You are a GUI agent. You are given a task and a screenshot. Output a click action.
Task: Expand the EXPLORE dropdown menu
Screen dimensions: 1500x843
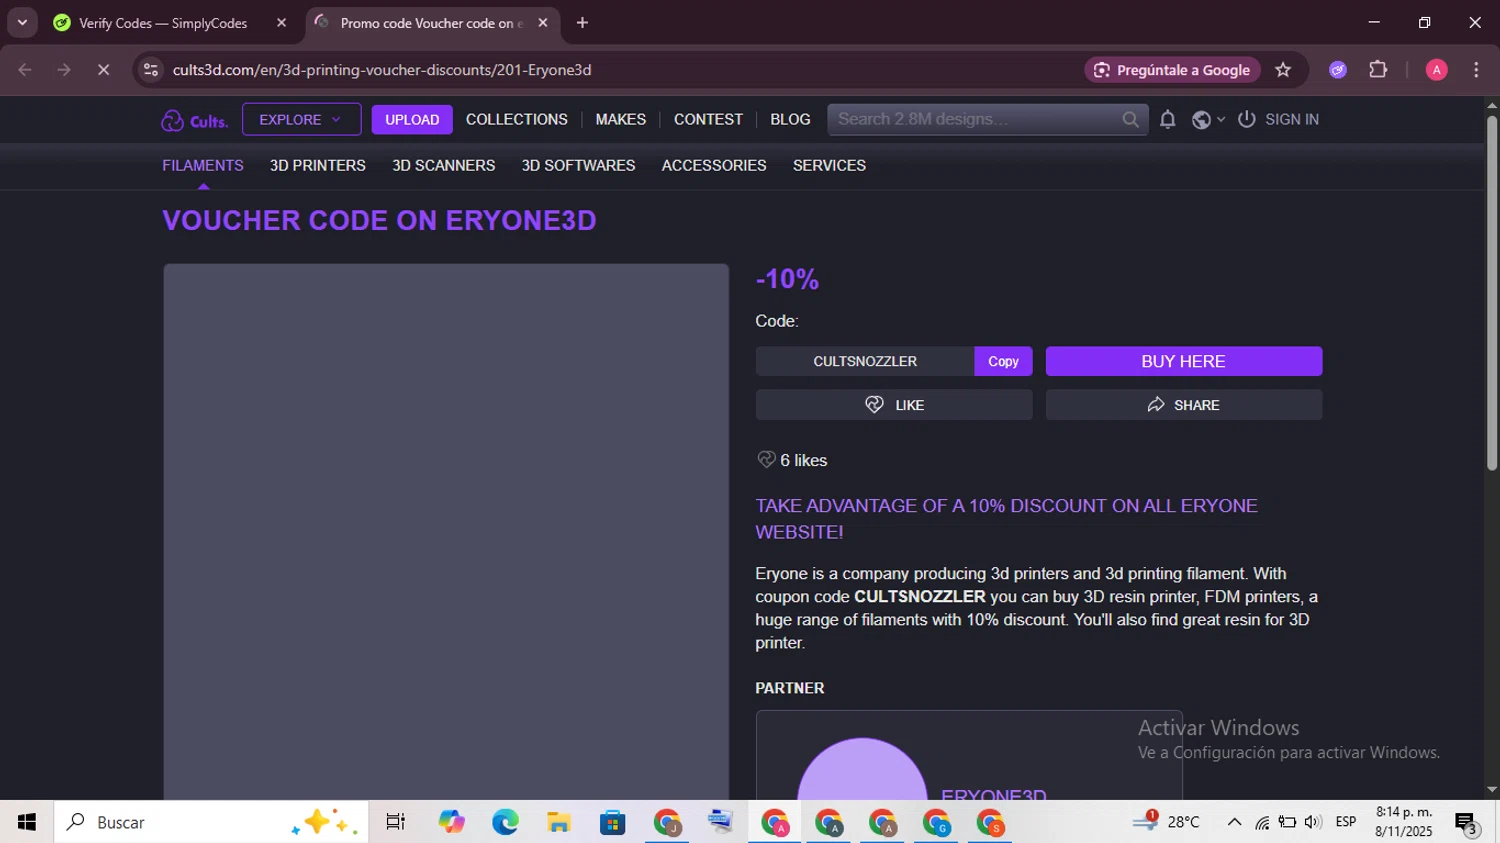(301, 119)
